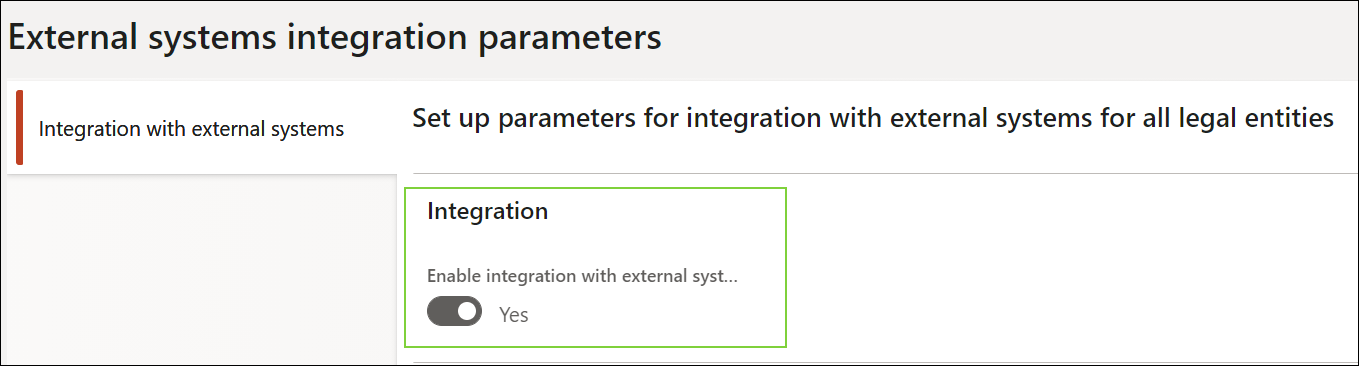Click the dark track of the toggle
This screenshot has height=366, width=1359.
pos(441,312)
